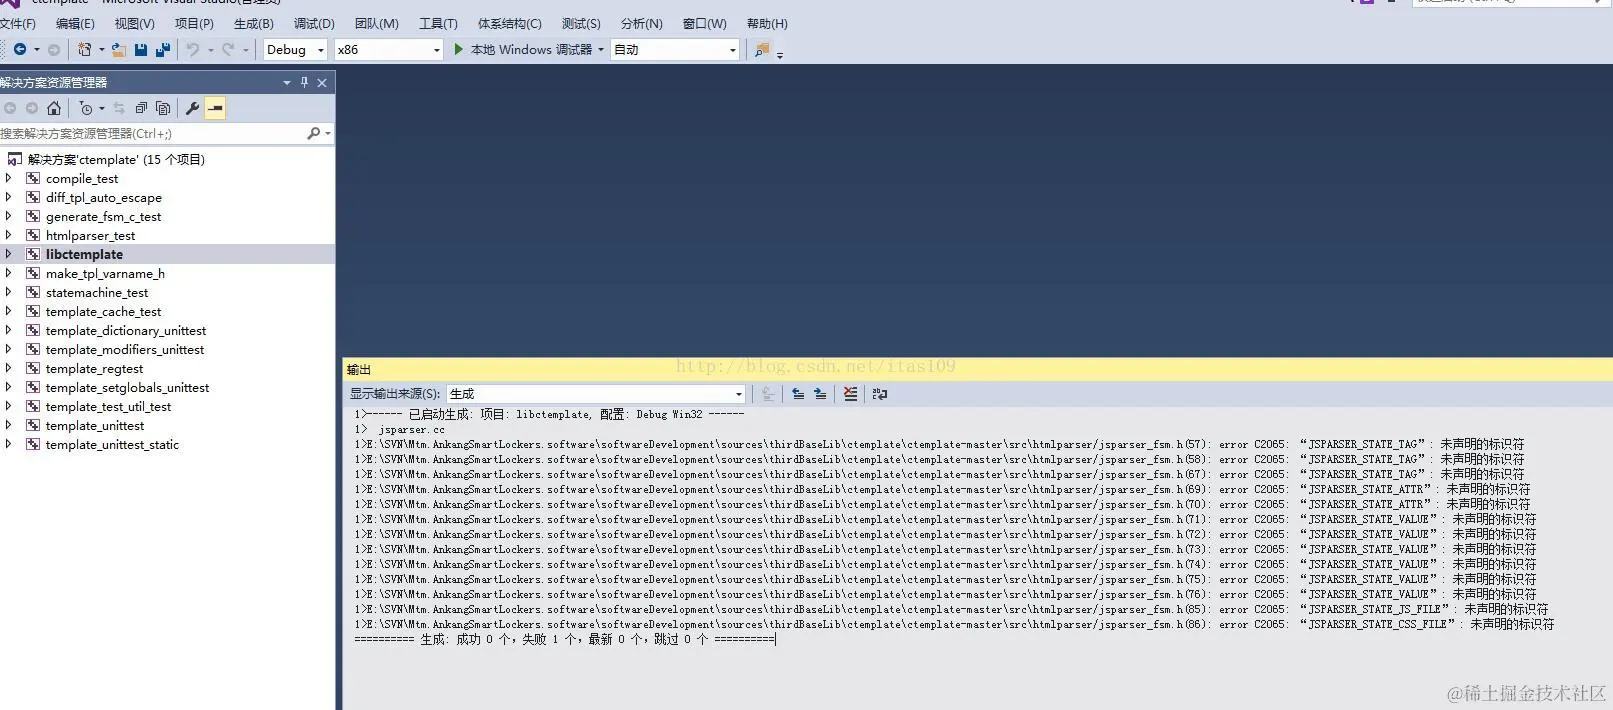Click the green Start debugging play icon
This screenshot has width=1613, height=710.
pos(458,49)
